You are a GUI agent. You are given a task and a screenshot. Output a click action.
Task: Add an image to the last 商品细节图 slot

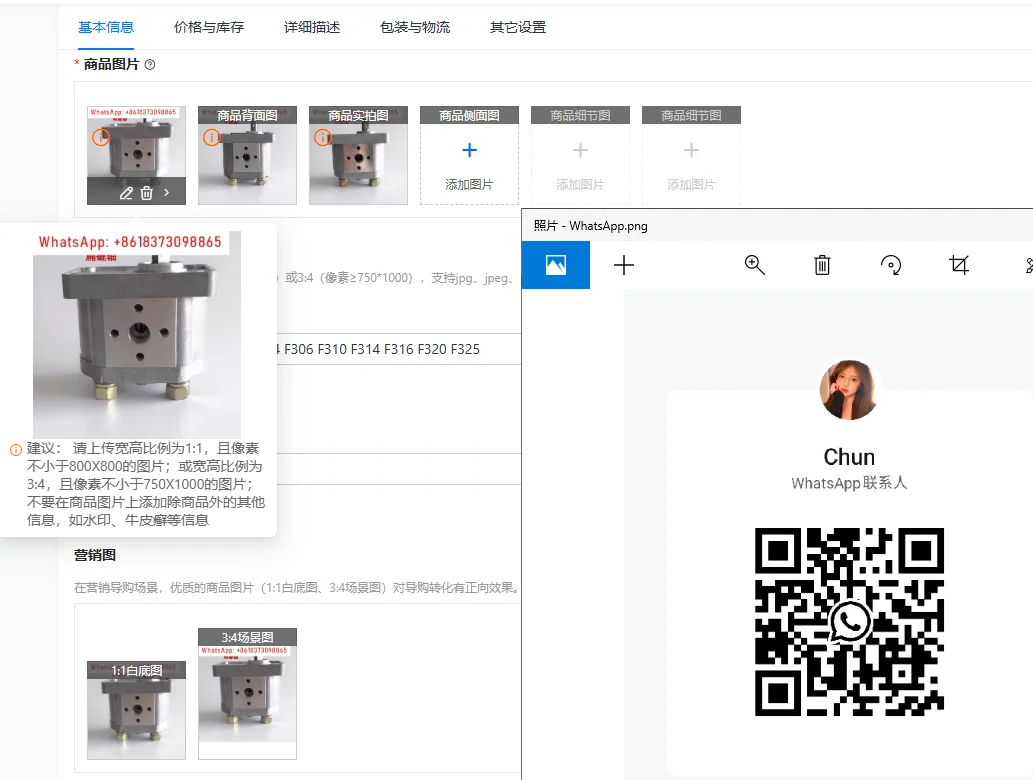pyautogui.click(x=691, y=155)
